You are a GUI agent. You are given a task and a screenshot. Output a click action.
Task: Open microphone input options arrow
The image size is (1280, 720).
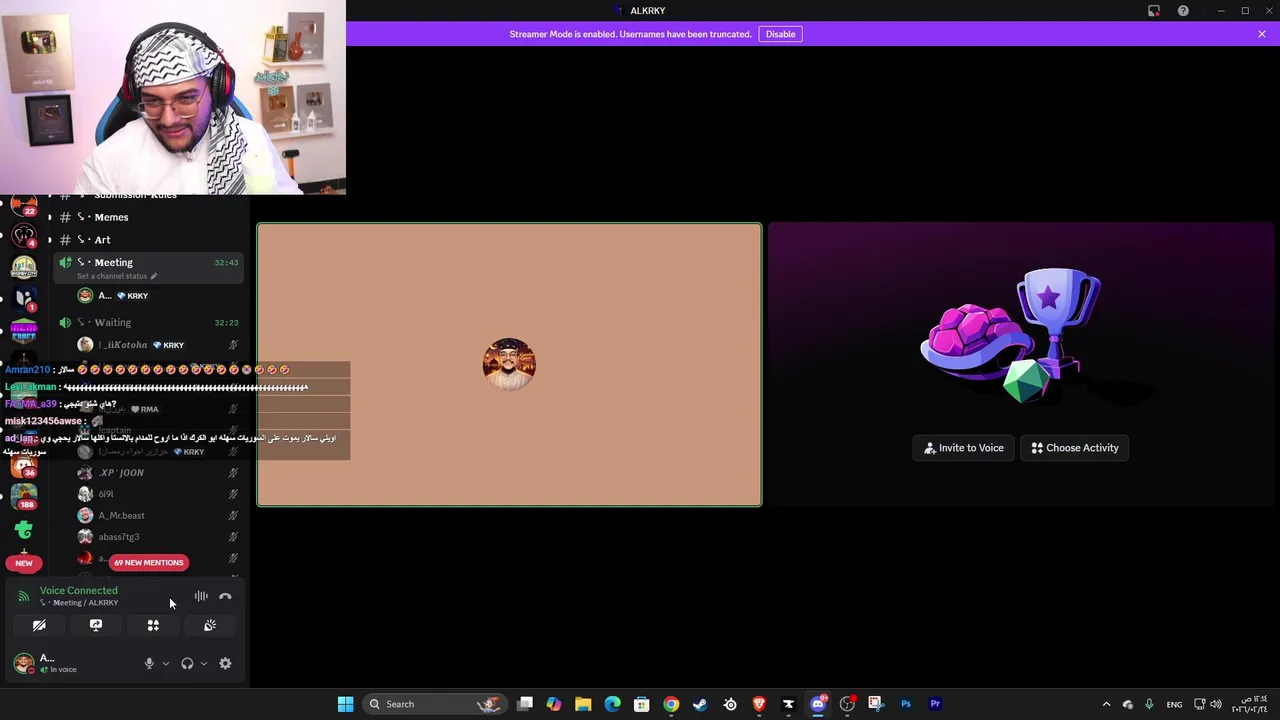[166, 663]
